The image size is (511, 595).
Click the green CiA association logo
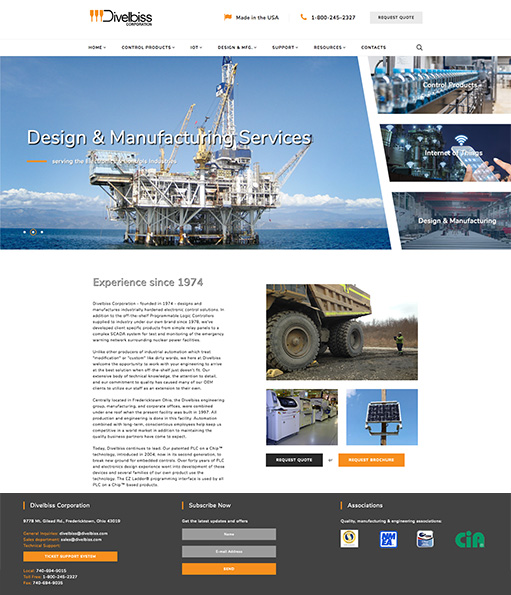click(x=470, y=539)
